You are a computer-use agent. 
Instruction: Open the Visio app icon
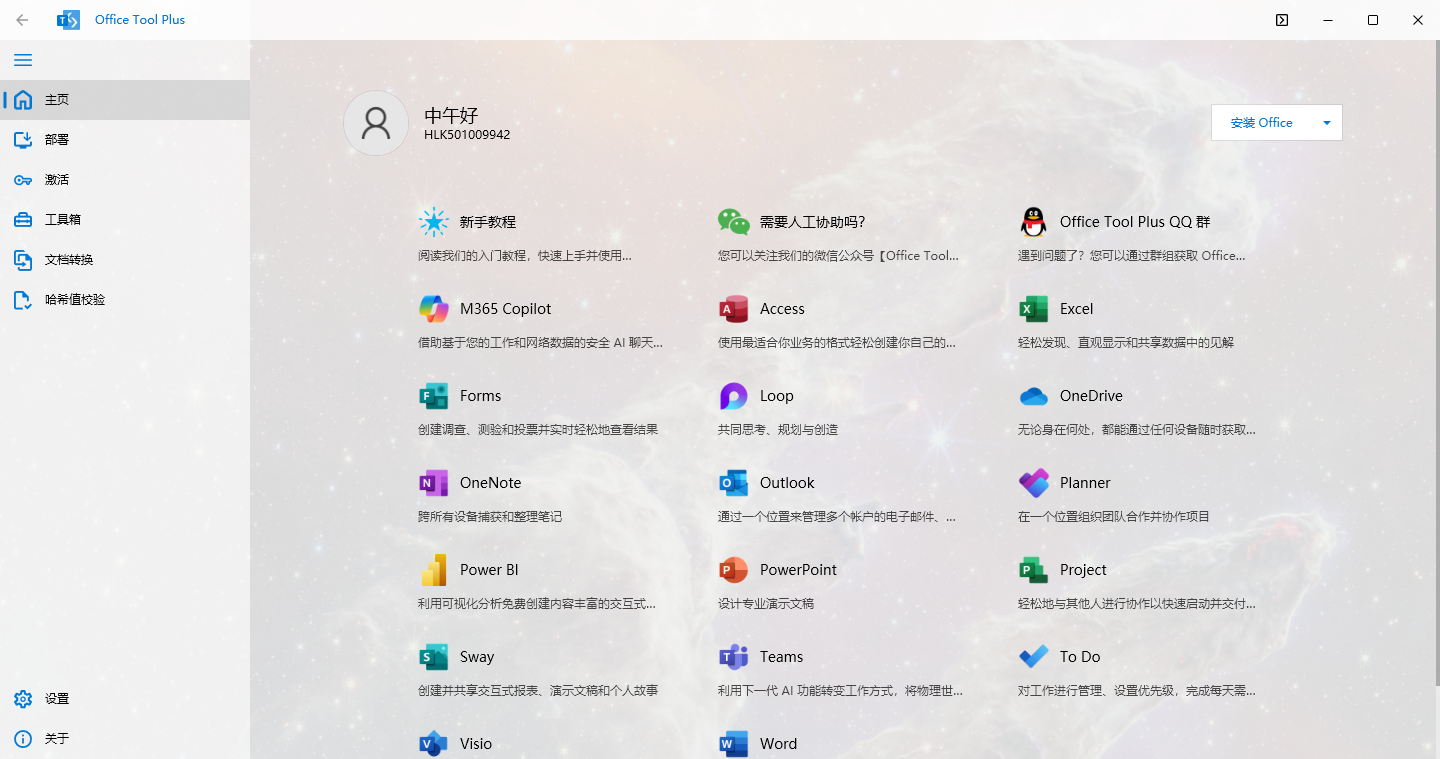click(433, 744)
